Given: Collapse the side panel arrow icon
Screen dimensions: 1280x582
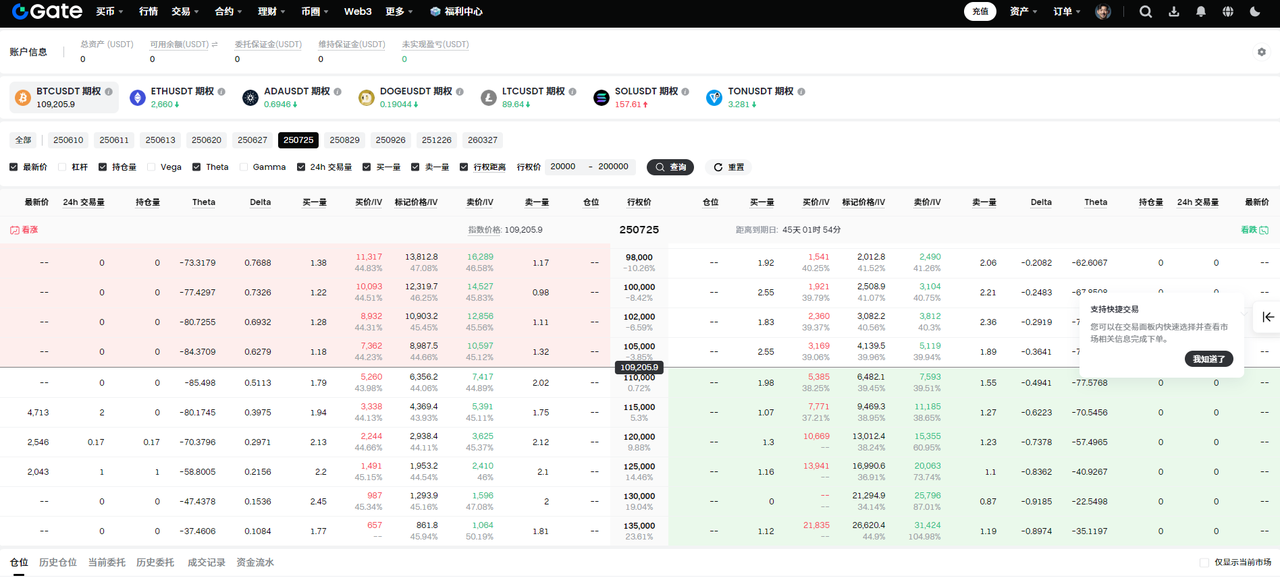Looking at the screenshot, I should click(x=1267, y=317).
